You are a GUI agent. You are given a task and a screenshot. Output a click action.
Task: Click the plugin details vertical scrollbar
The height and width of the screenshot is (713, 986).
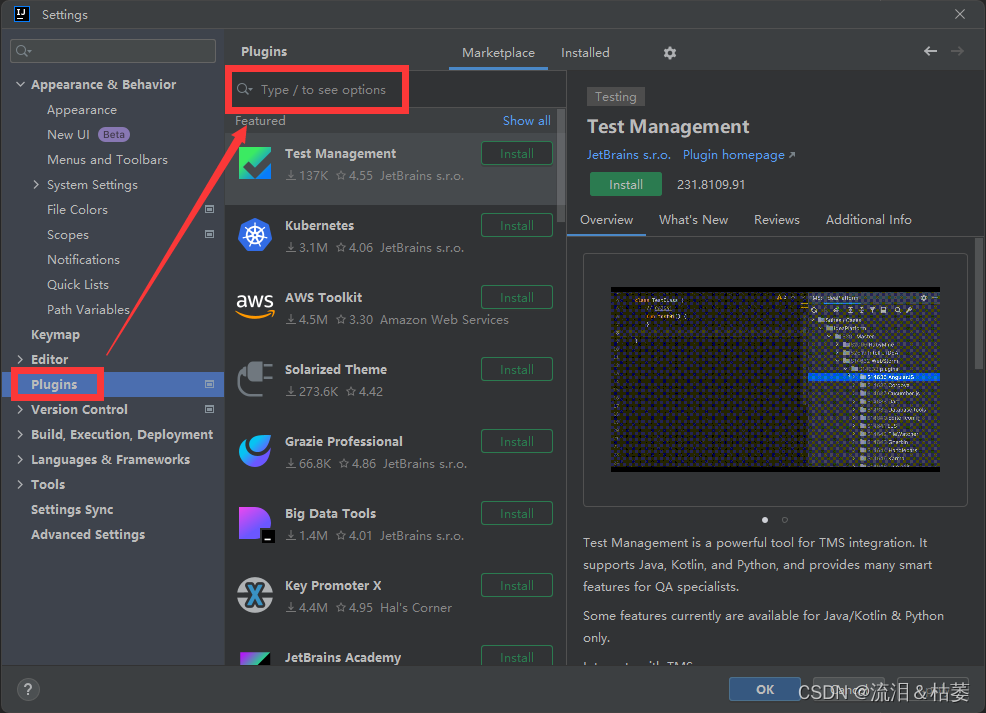click(978, 304)
